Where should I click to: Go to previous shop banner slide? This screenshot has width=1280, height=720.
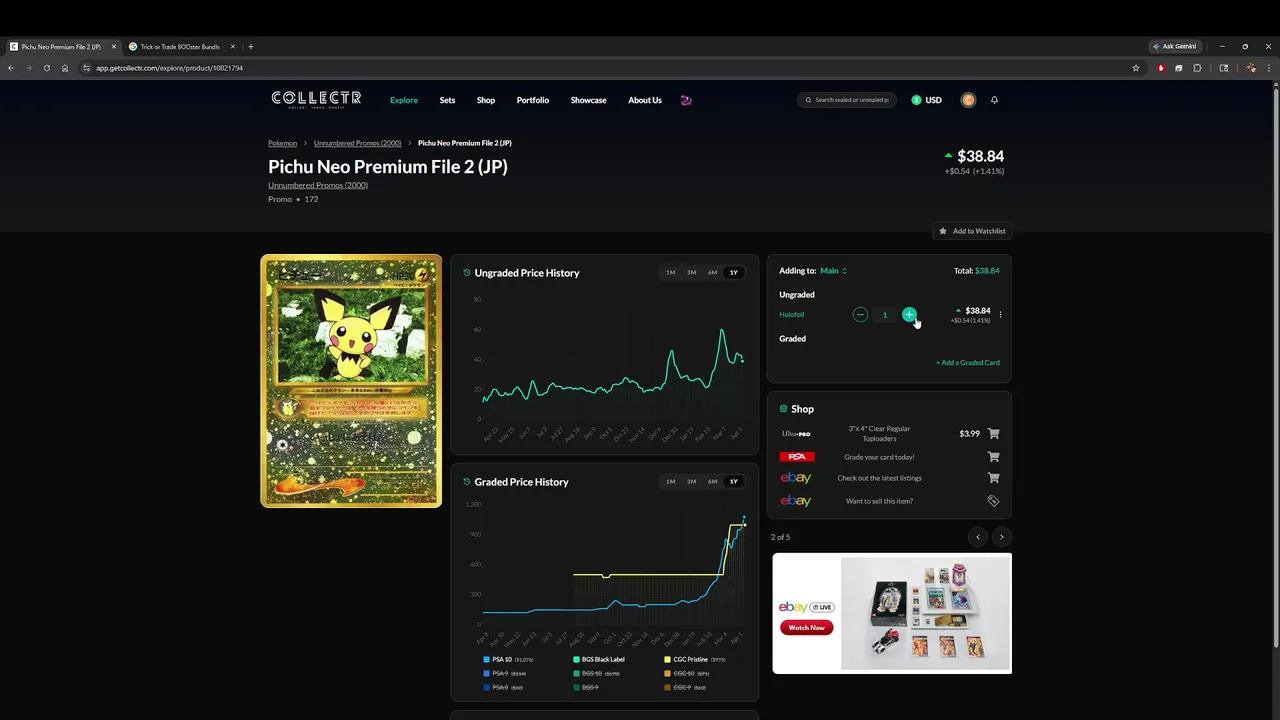click(x=978, y=537)
